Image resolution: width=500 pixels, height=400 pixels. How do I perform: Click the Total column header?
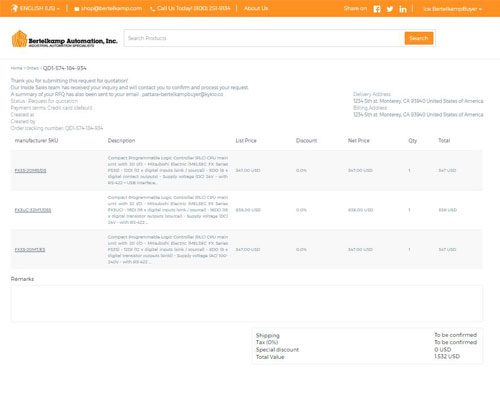(x=444, y=140)
